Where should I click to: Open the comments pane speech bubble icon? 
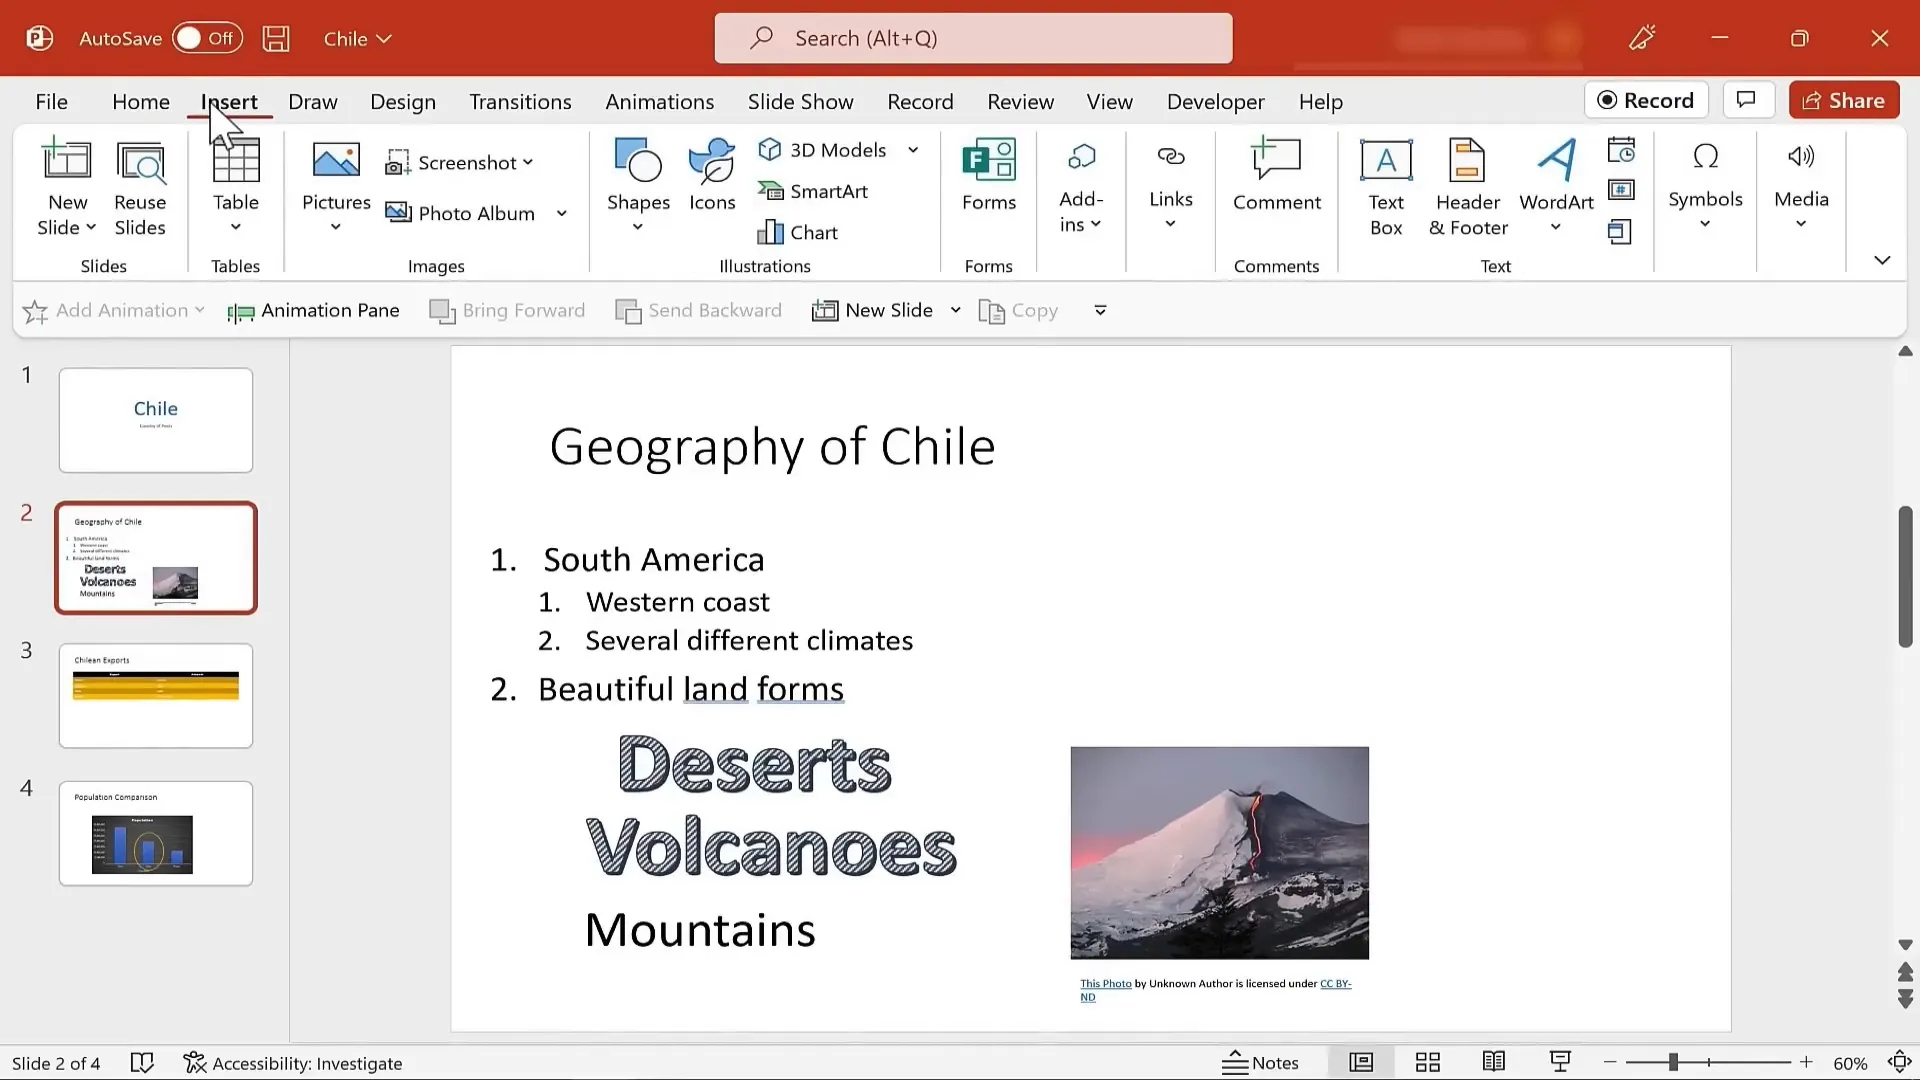[x=1747, y=100]
